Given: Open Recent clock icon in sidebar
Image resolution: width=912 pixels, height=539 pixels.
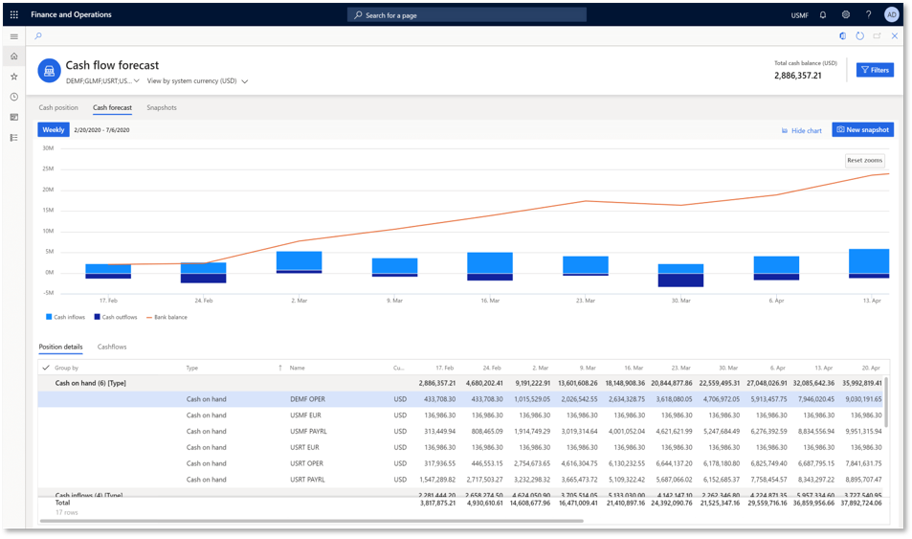Looking at the screenshot, I should click(x=14, y=97).
